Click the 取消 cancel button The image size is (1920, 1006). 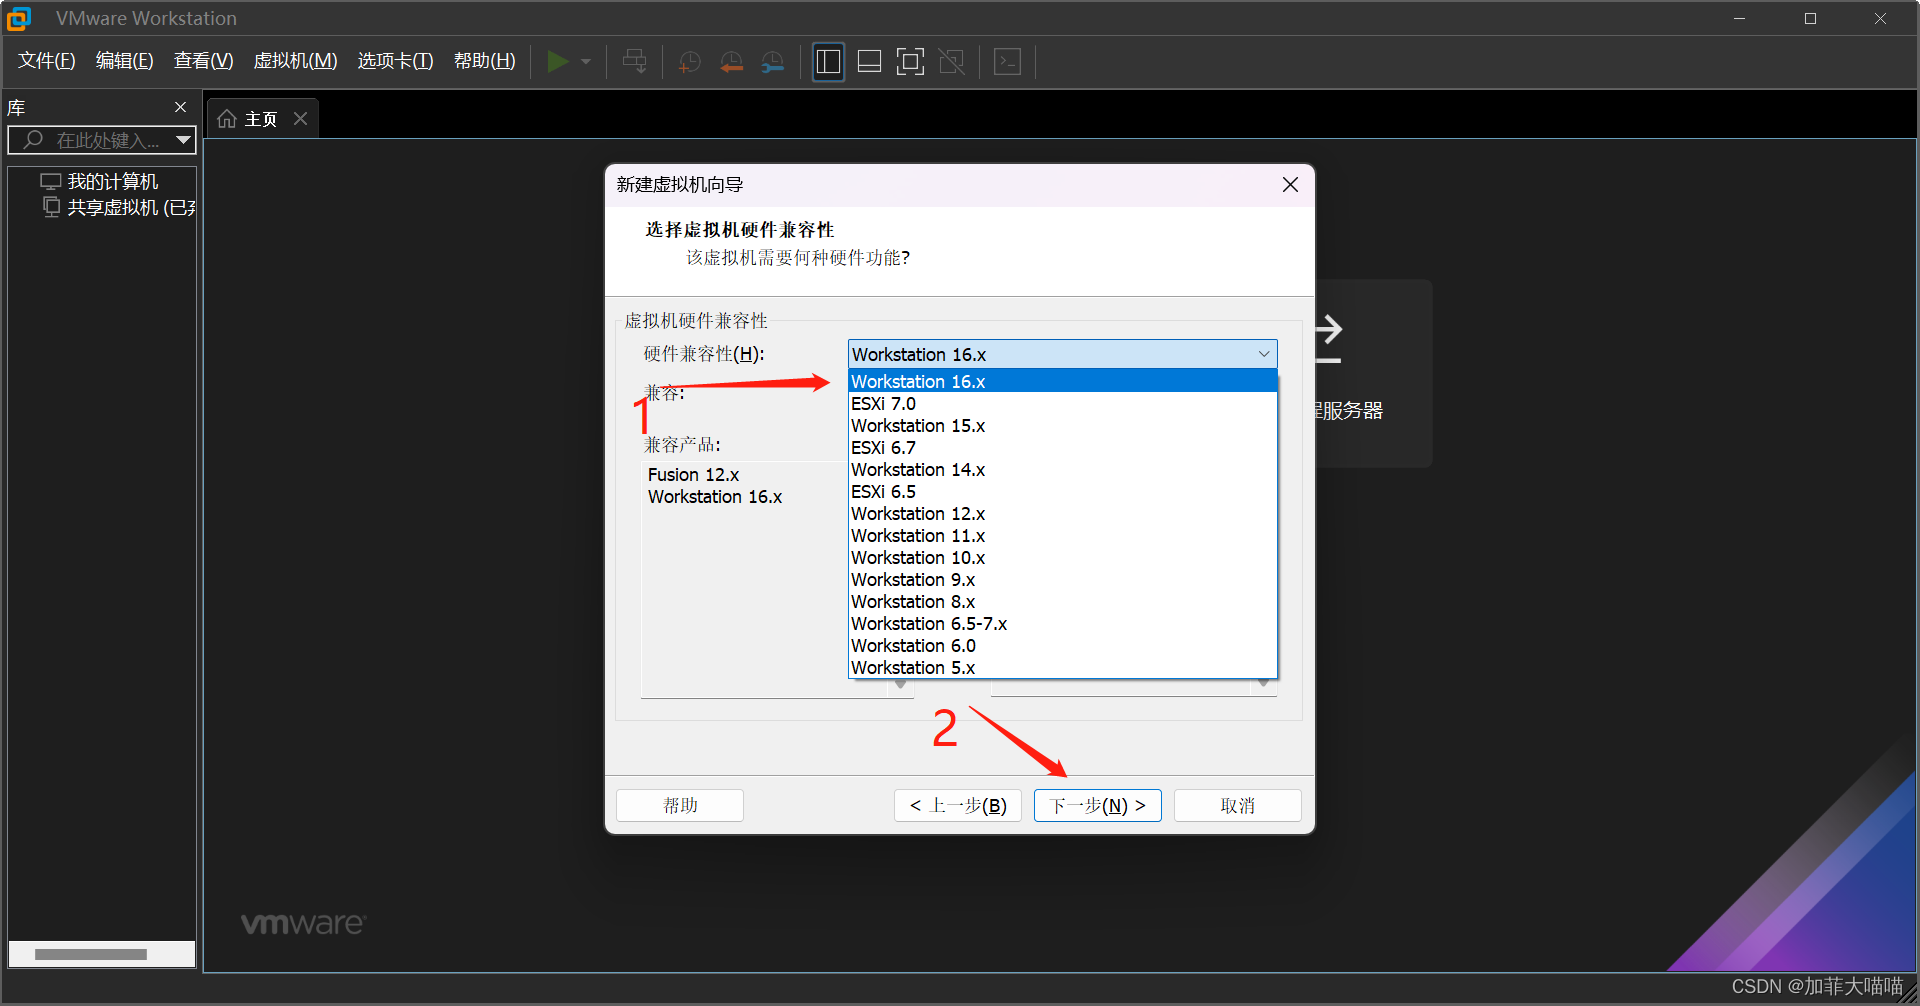tap(1238, 805)
